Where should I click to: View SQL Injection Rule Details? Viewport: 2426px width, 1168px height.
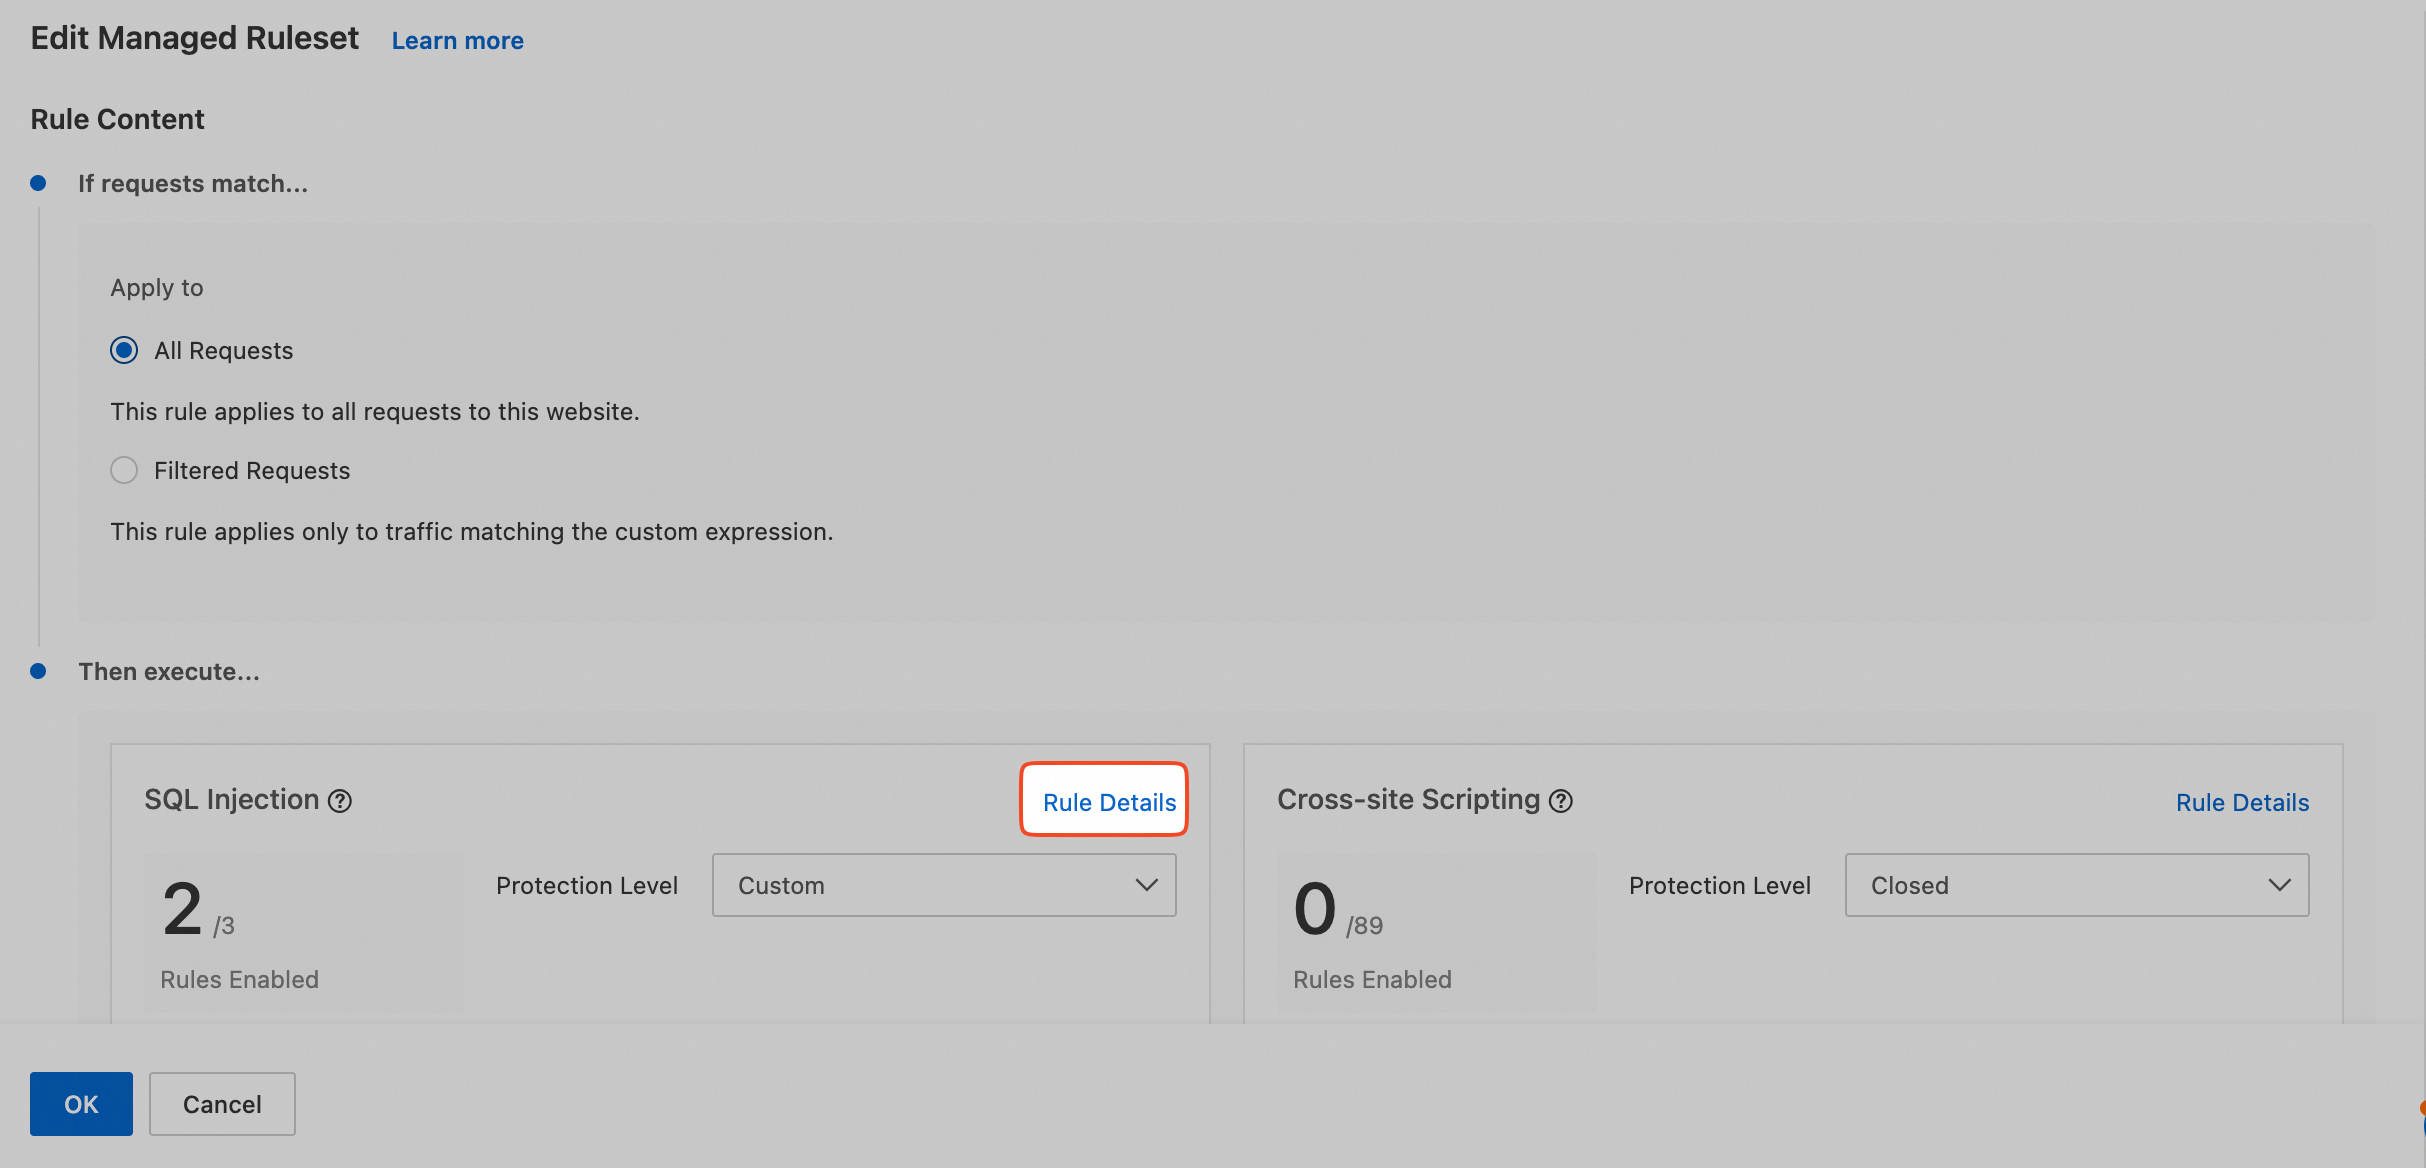(x=1109, y=802)
